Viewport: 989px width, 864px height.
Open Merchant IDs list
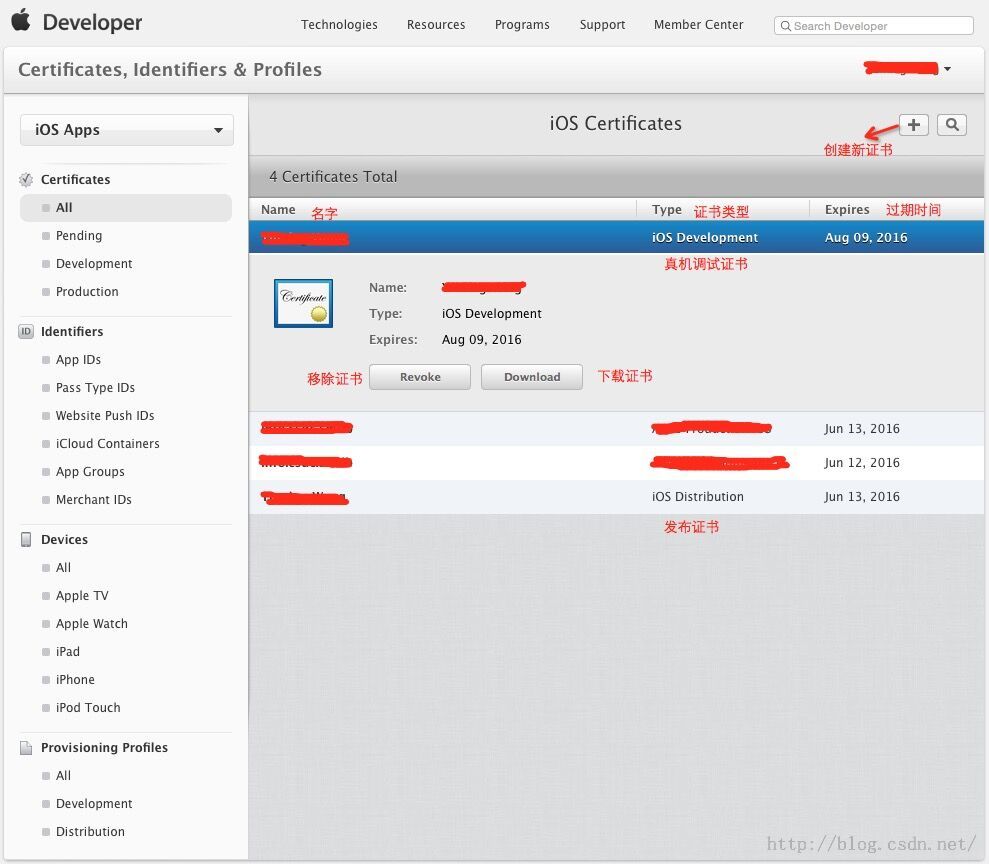[93, 499]
